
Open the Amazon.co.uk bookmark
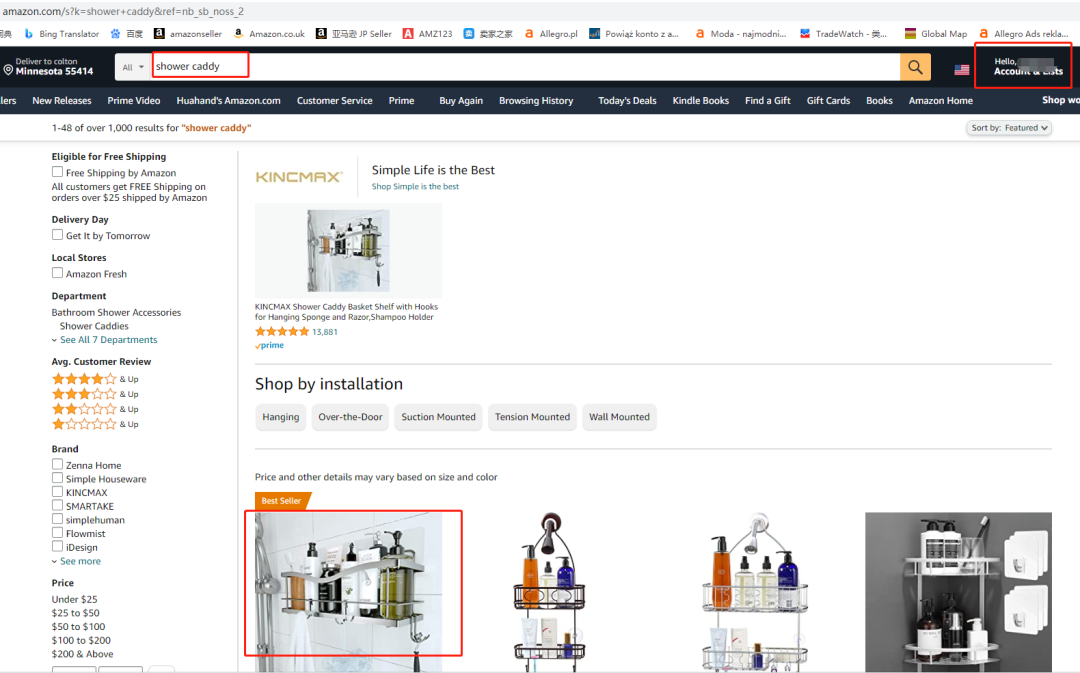[269, 34]
